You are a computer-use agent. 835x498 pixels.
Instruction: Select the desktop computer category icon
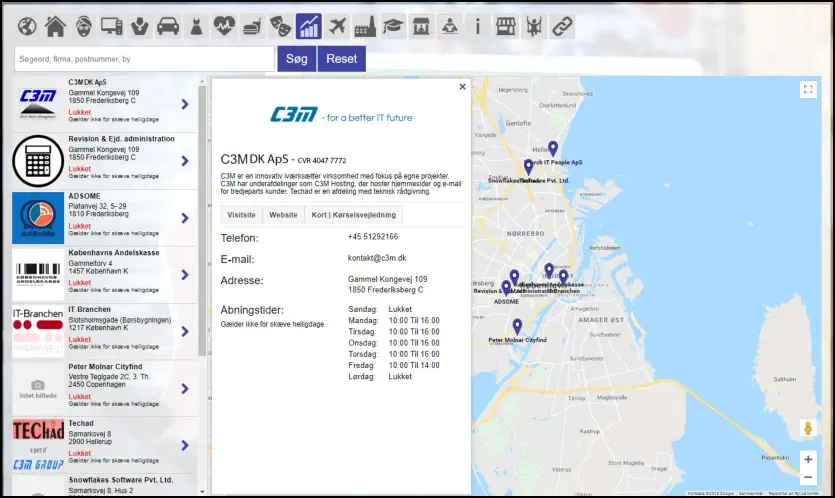point(112,26)
